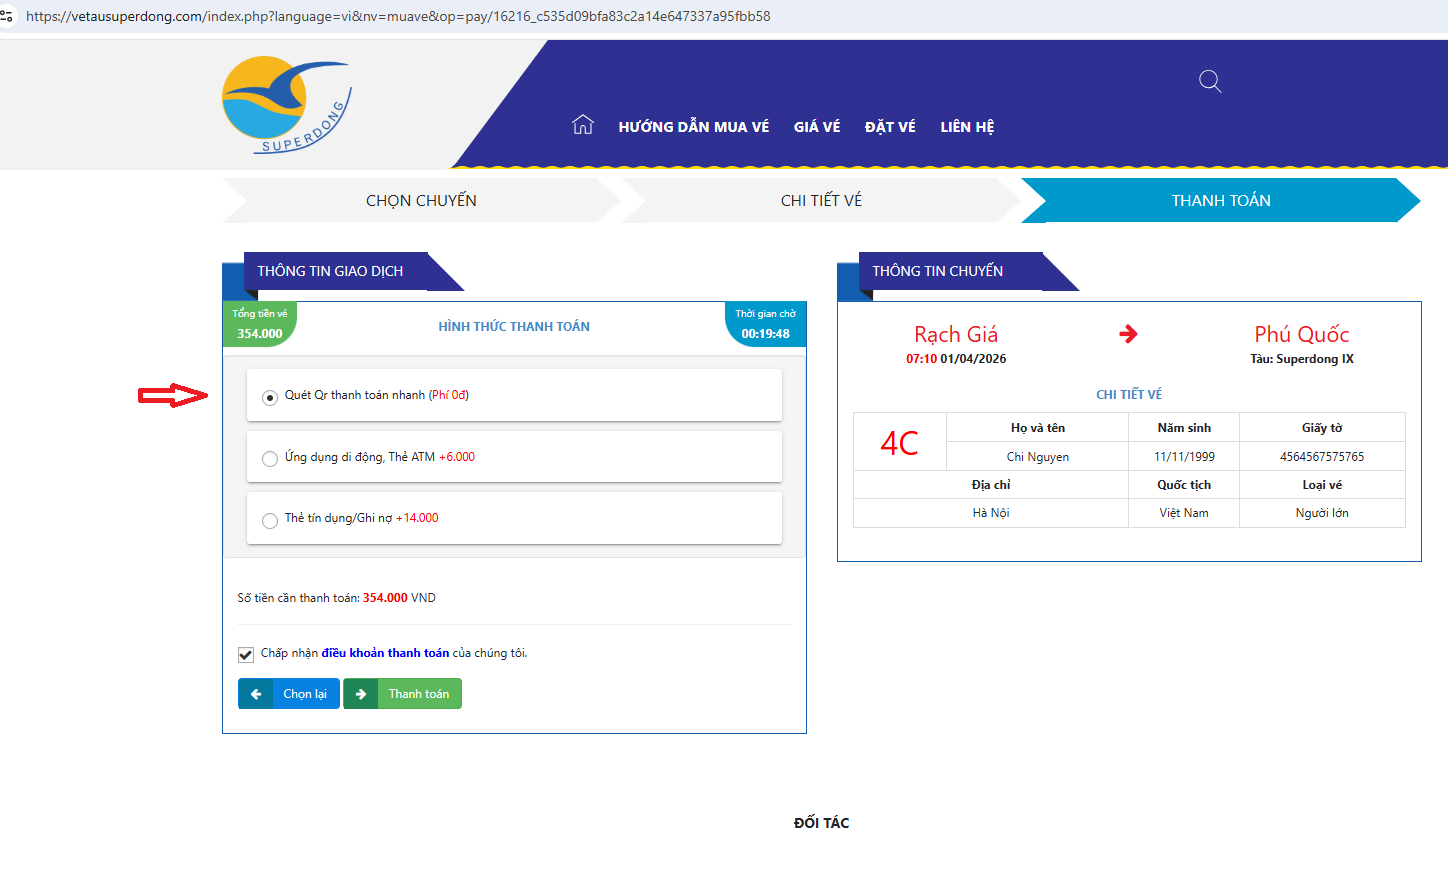Choose Thẻ tín dụng/Ghi nợ payment

point(270,521)
